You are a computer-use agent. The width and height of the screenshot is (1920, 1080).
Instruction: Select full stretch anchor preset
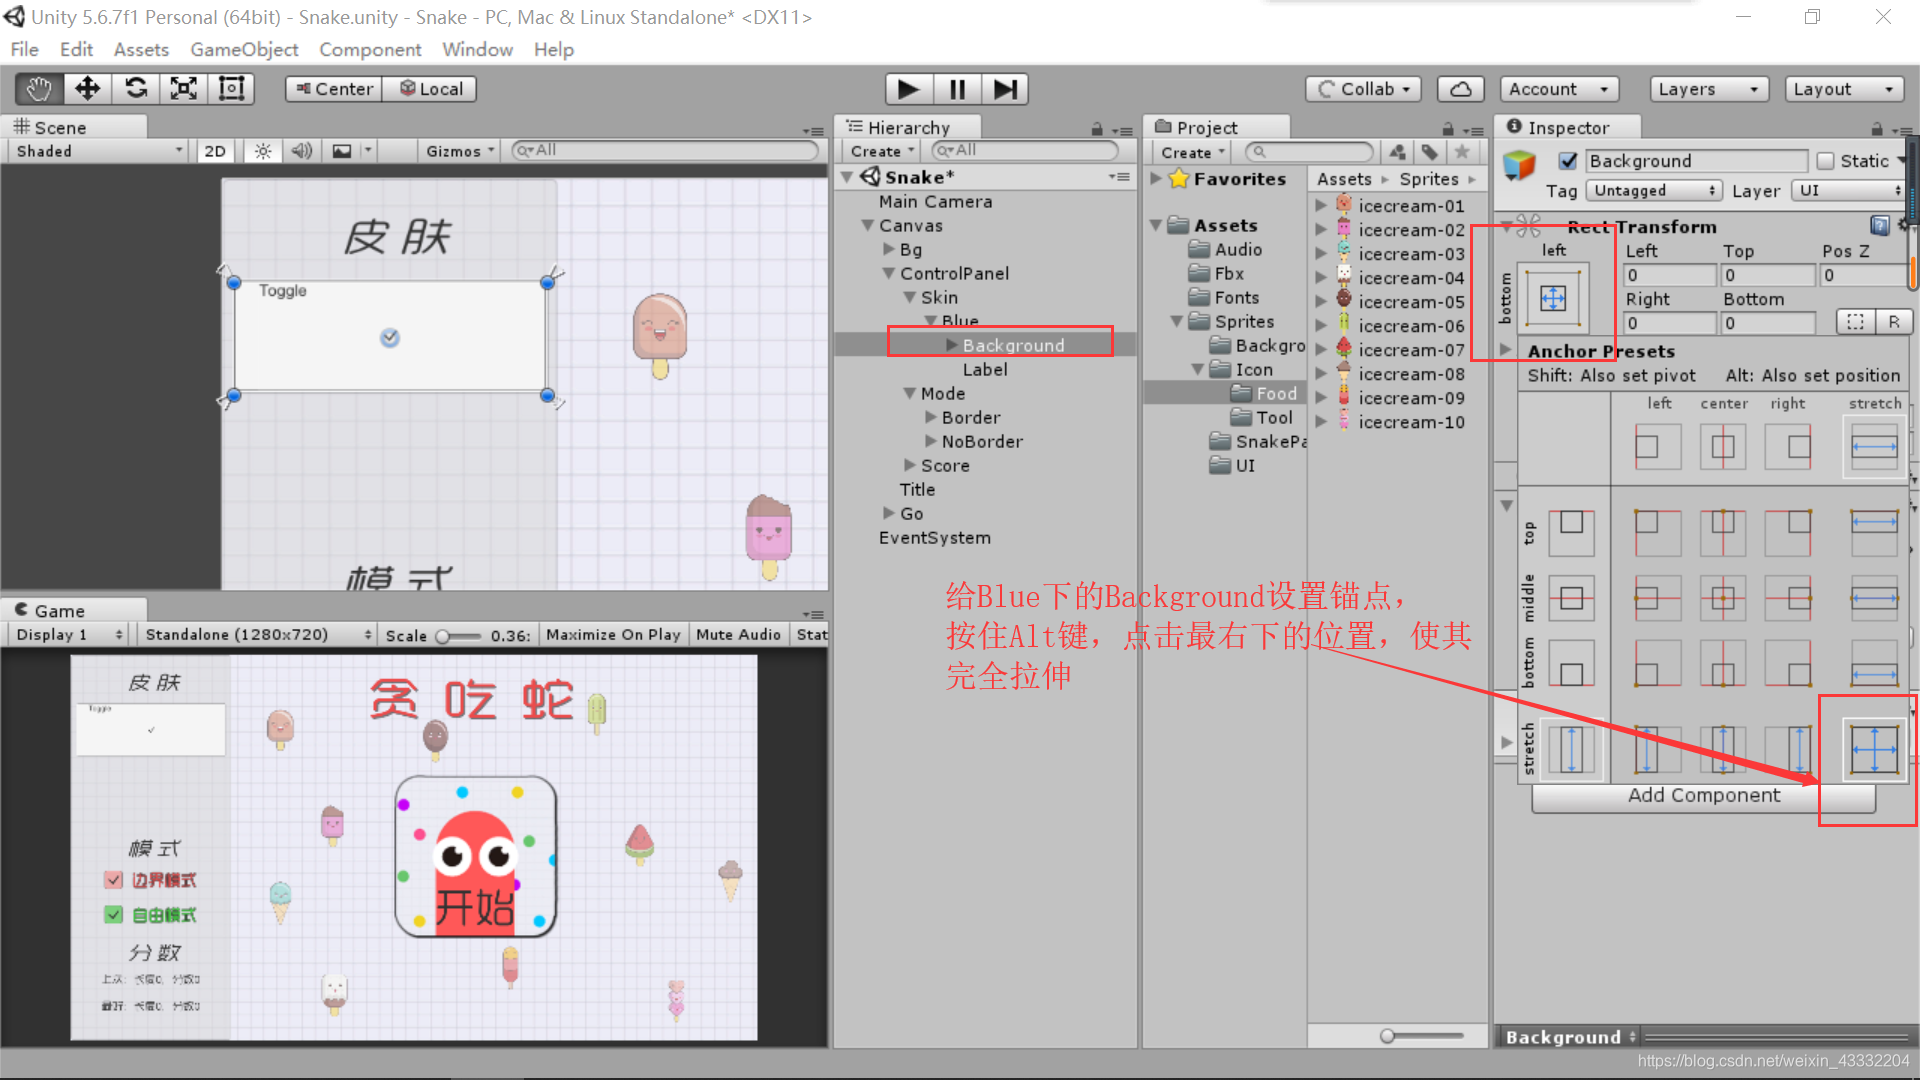(x=1874, y=749)
